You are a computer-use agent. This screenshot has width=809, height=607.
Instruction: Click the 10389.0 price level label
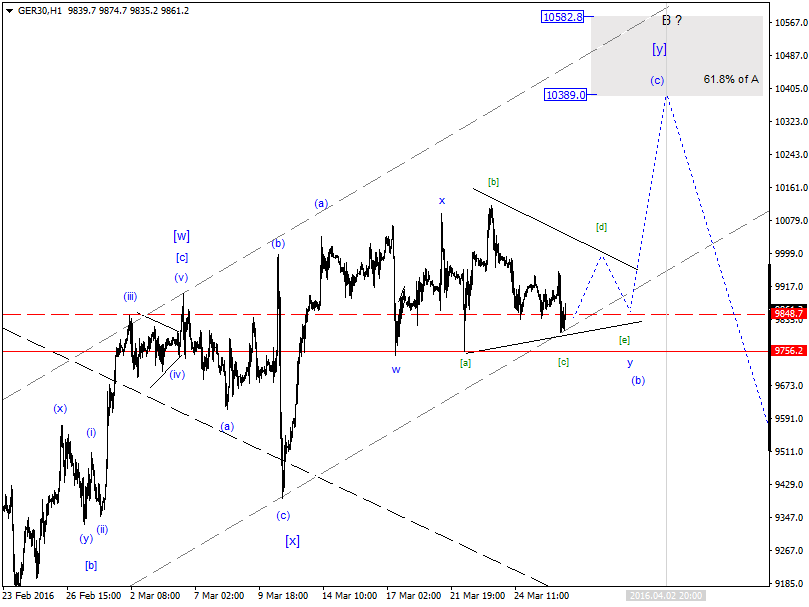click(565, 96)
